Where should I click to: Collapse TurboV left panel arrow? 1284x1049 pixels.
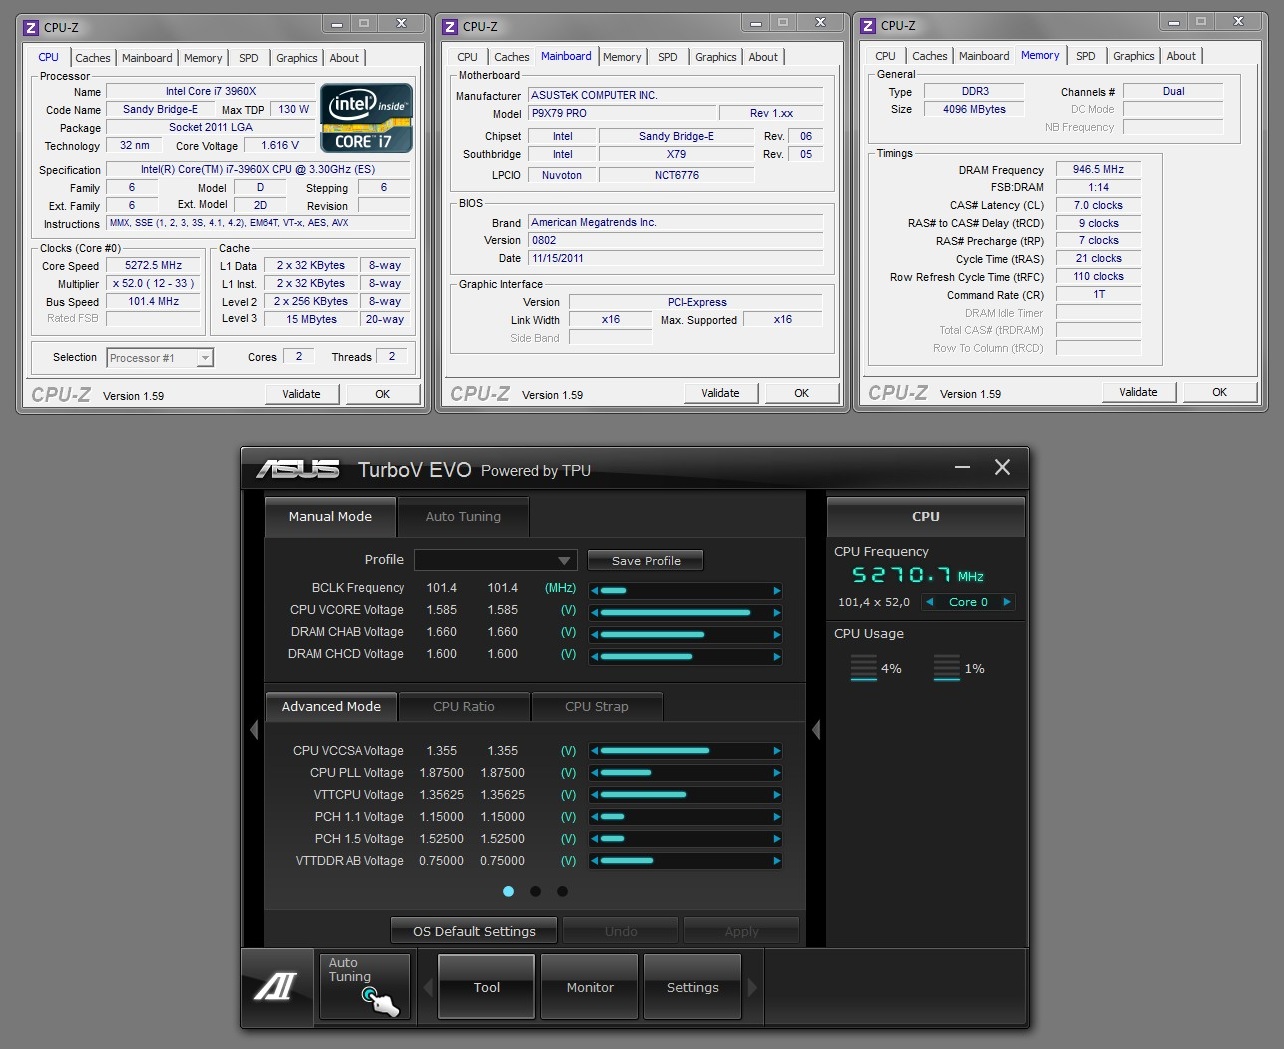(x=253, y=730)
